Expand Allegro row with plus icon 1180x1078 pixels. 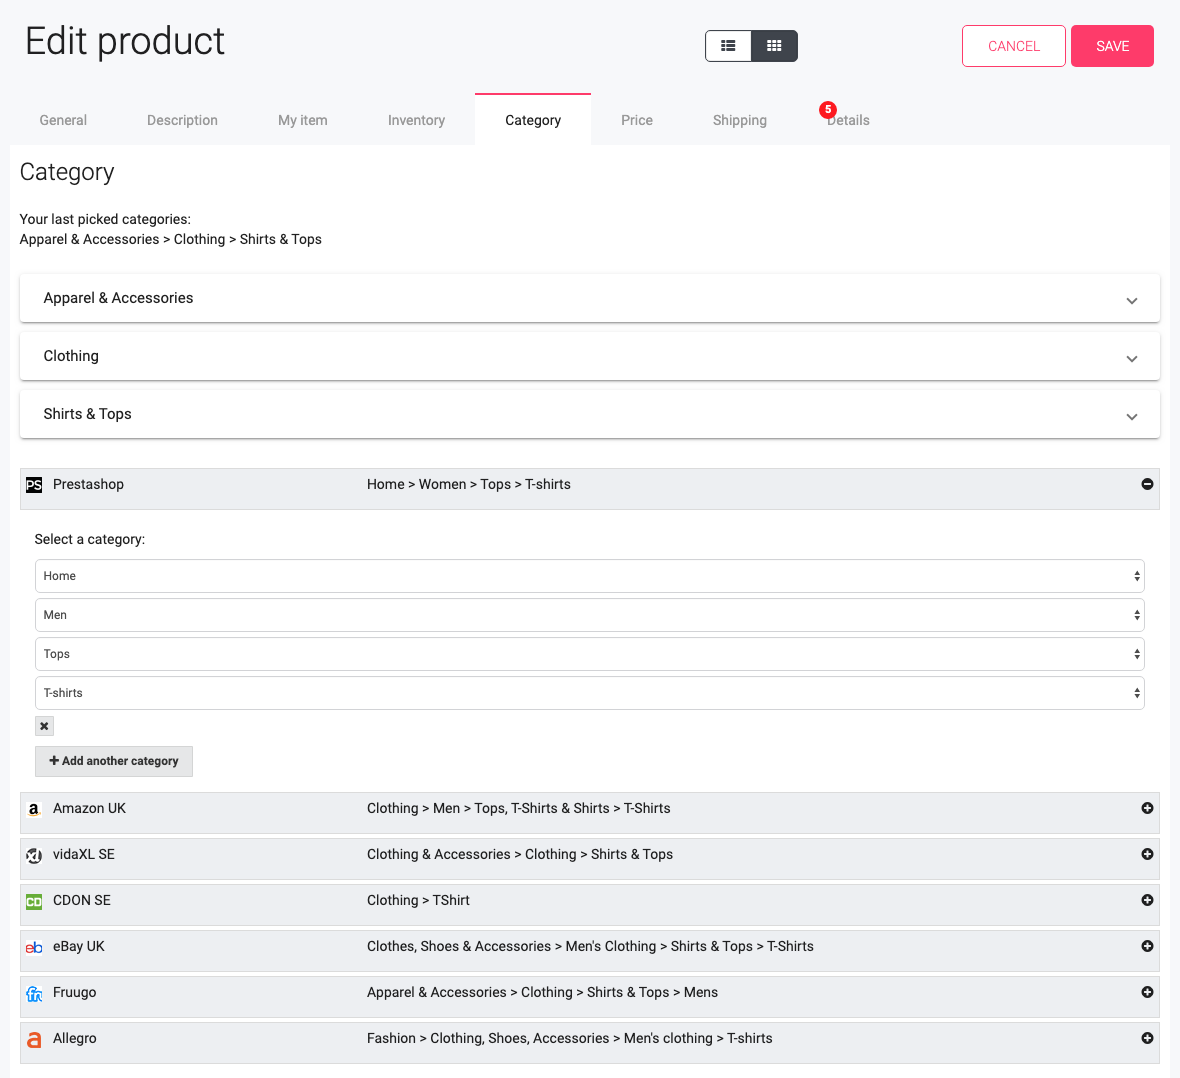[1147, 1037]
